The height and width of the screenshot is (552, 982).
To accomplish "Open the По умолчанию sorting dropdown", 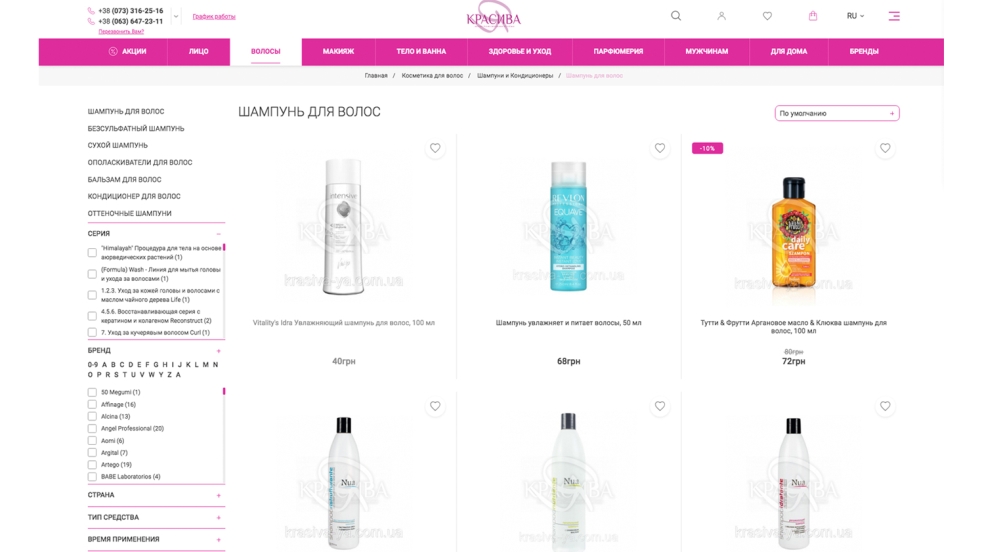I will coord(837,113).
